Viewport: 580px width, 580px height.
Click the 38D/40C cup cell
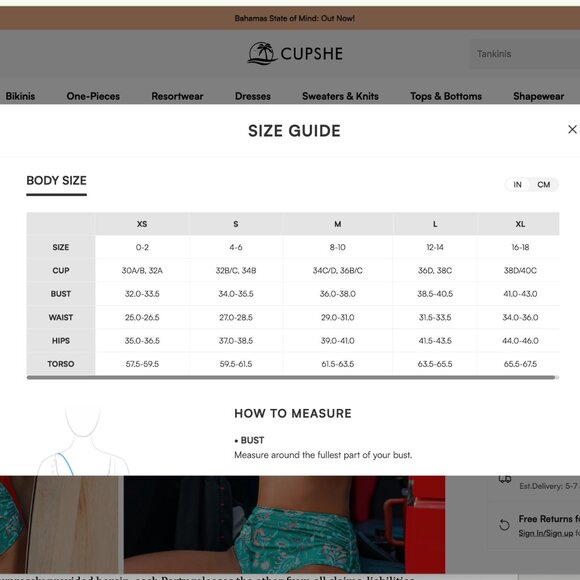520,270
